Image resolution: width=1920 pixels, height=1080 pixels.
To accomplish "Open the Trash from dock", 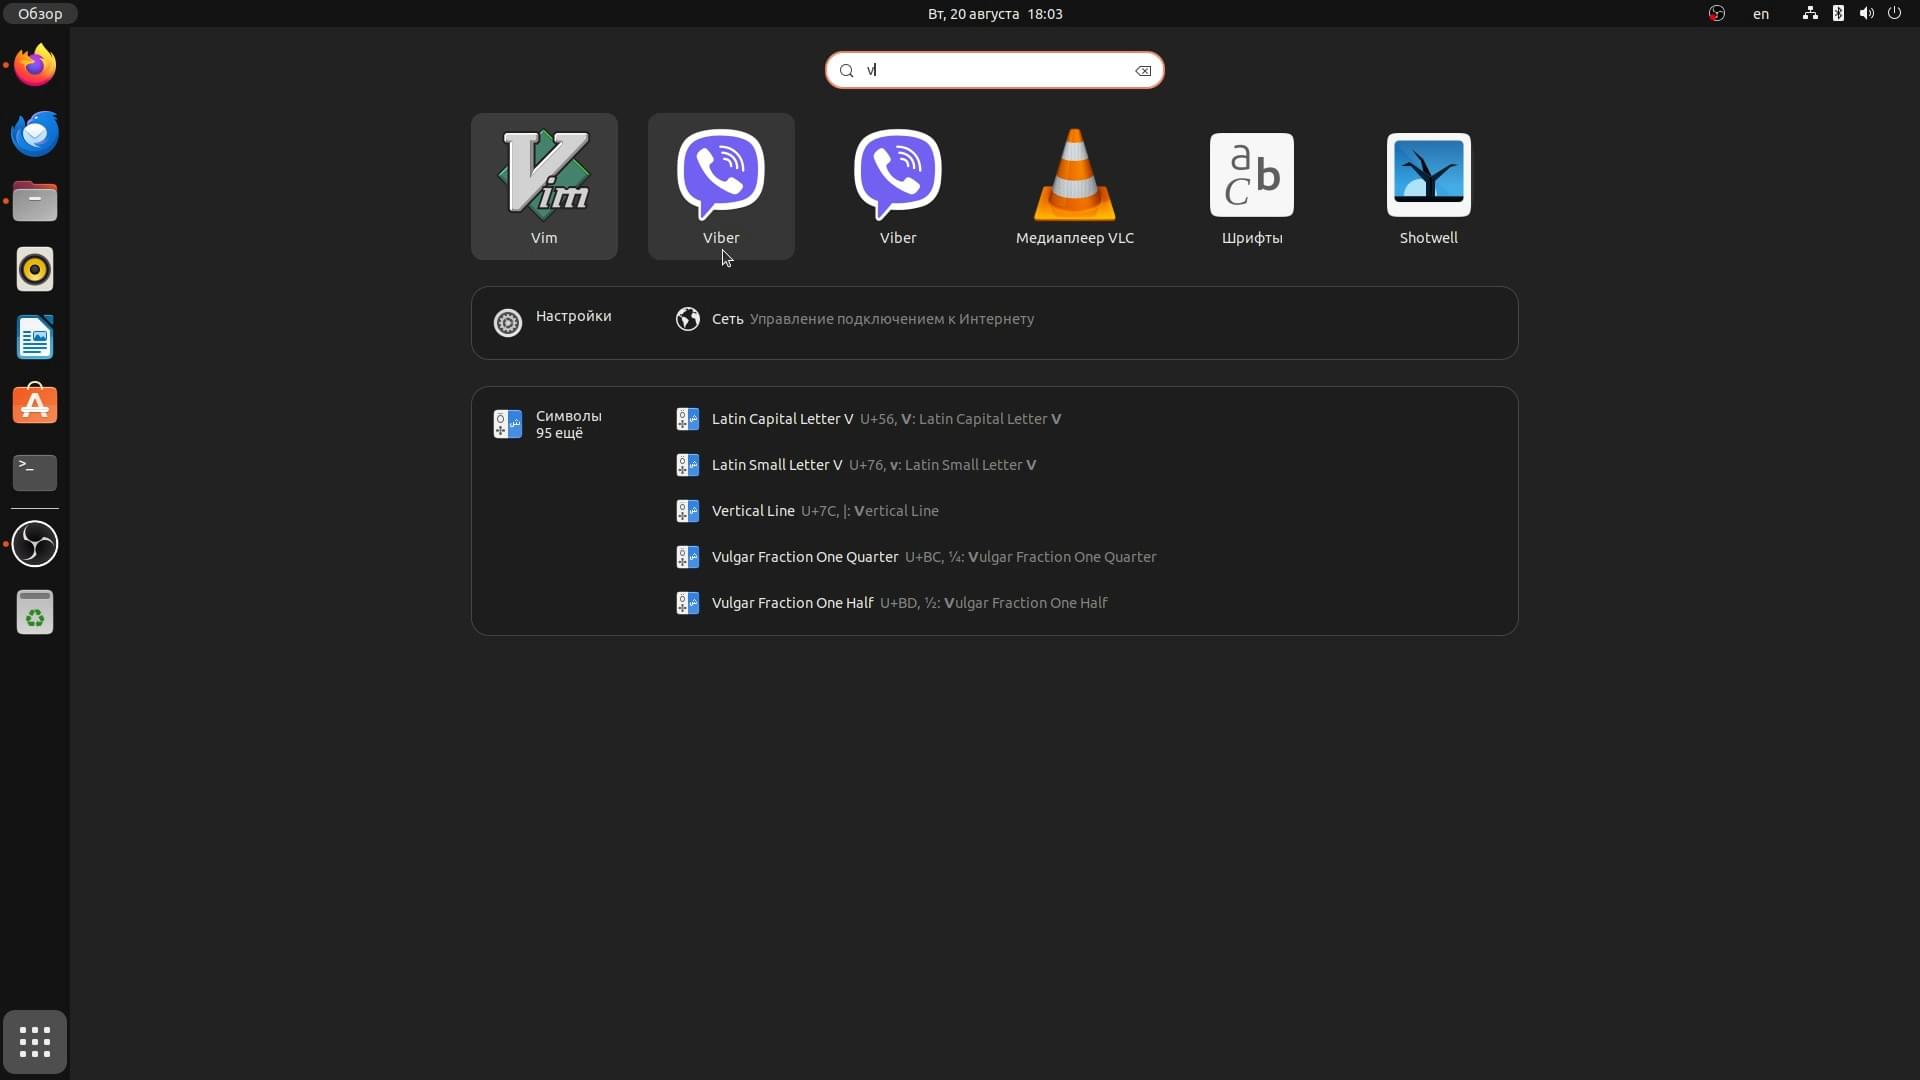I will click(x=35, y=612).
